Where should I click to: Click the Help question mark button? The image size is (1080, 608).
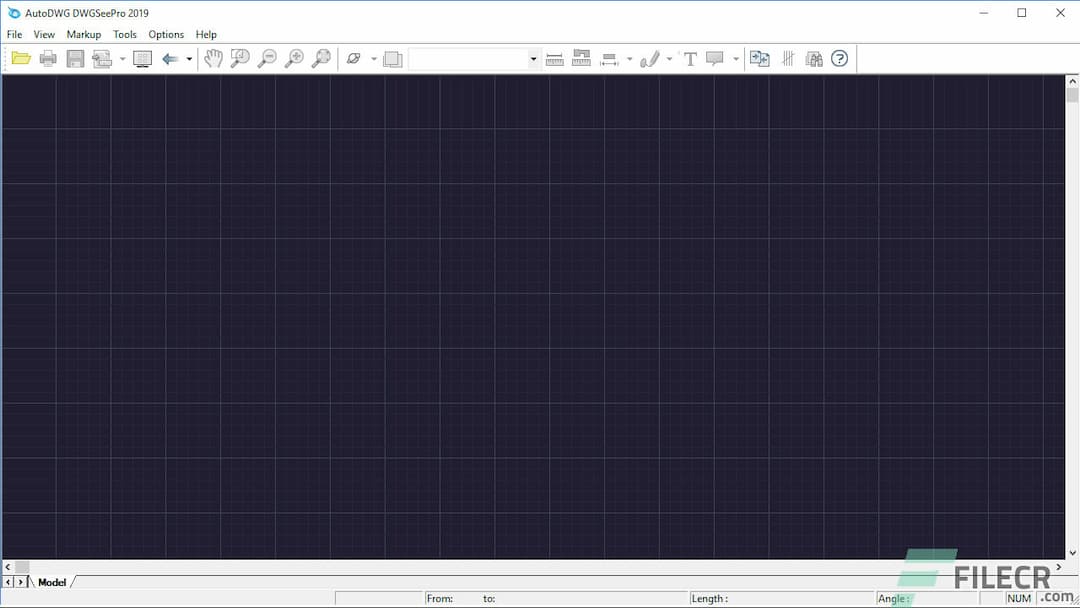point(839,58)
